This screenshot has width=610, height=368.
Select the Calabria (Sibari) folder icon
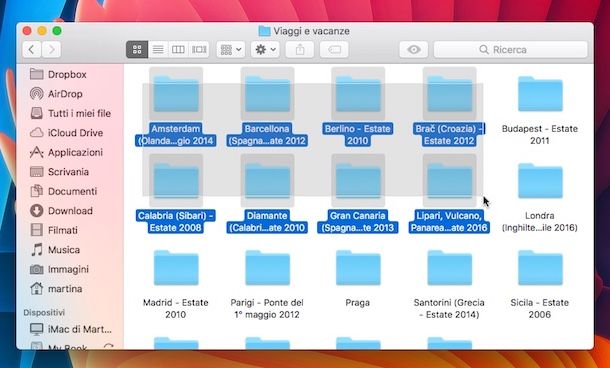(x=176, y=181)
